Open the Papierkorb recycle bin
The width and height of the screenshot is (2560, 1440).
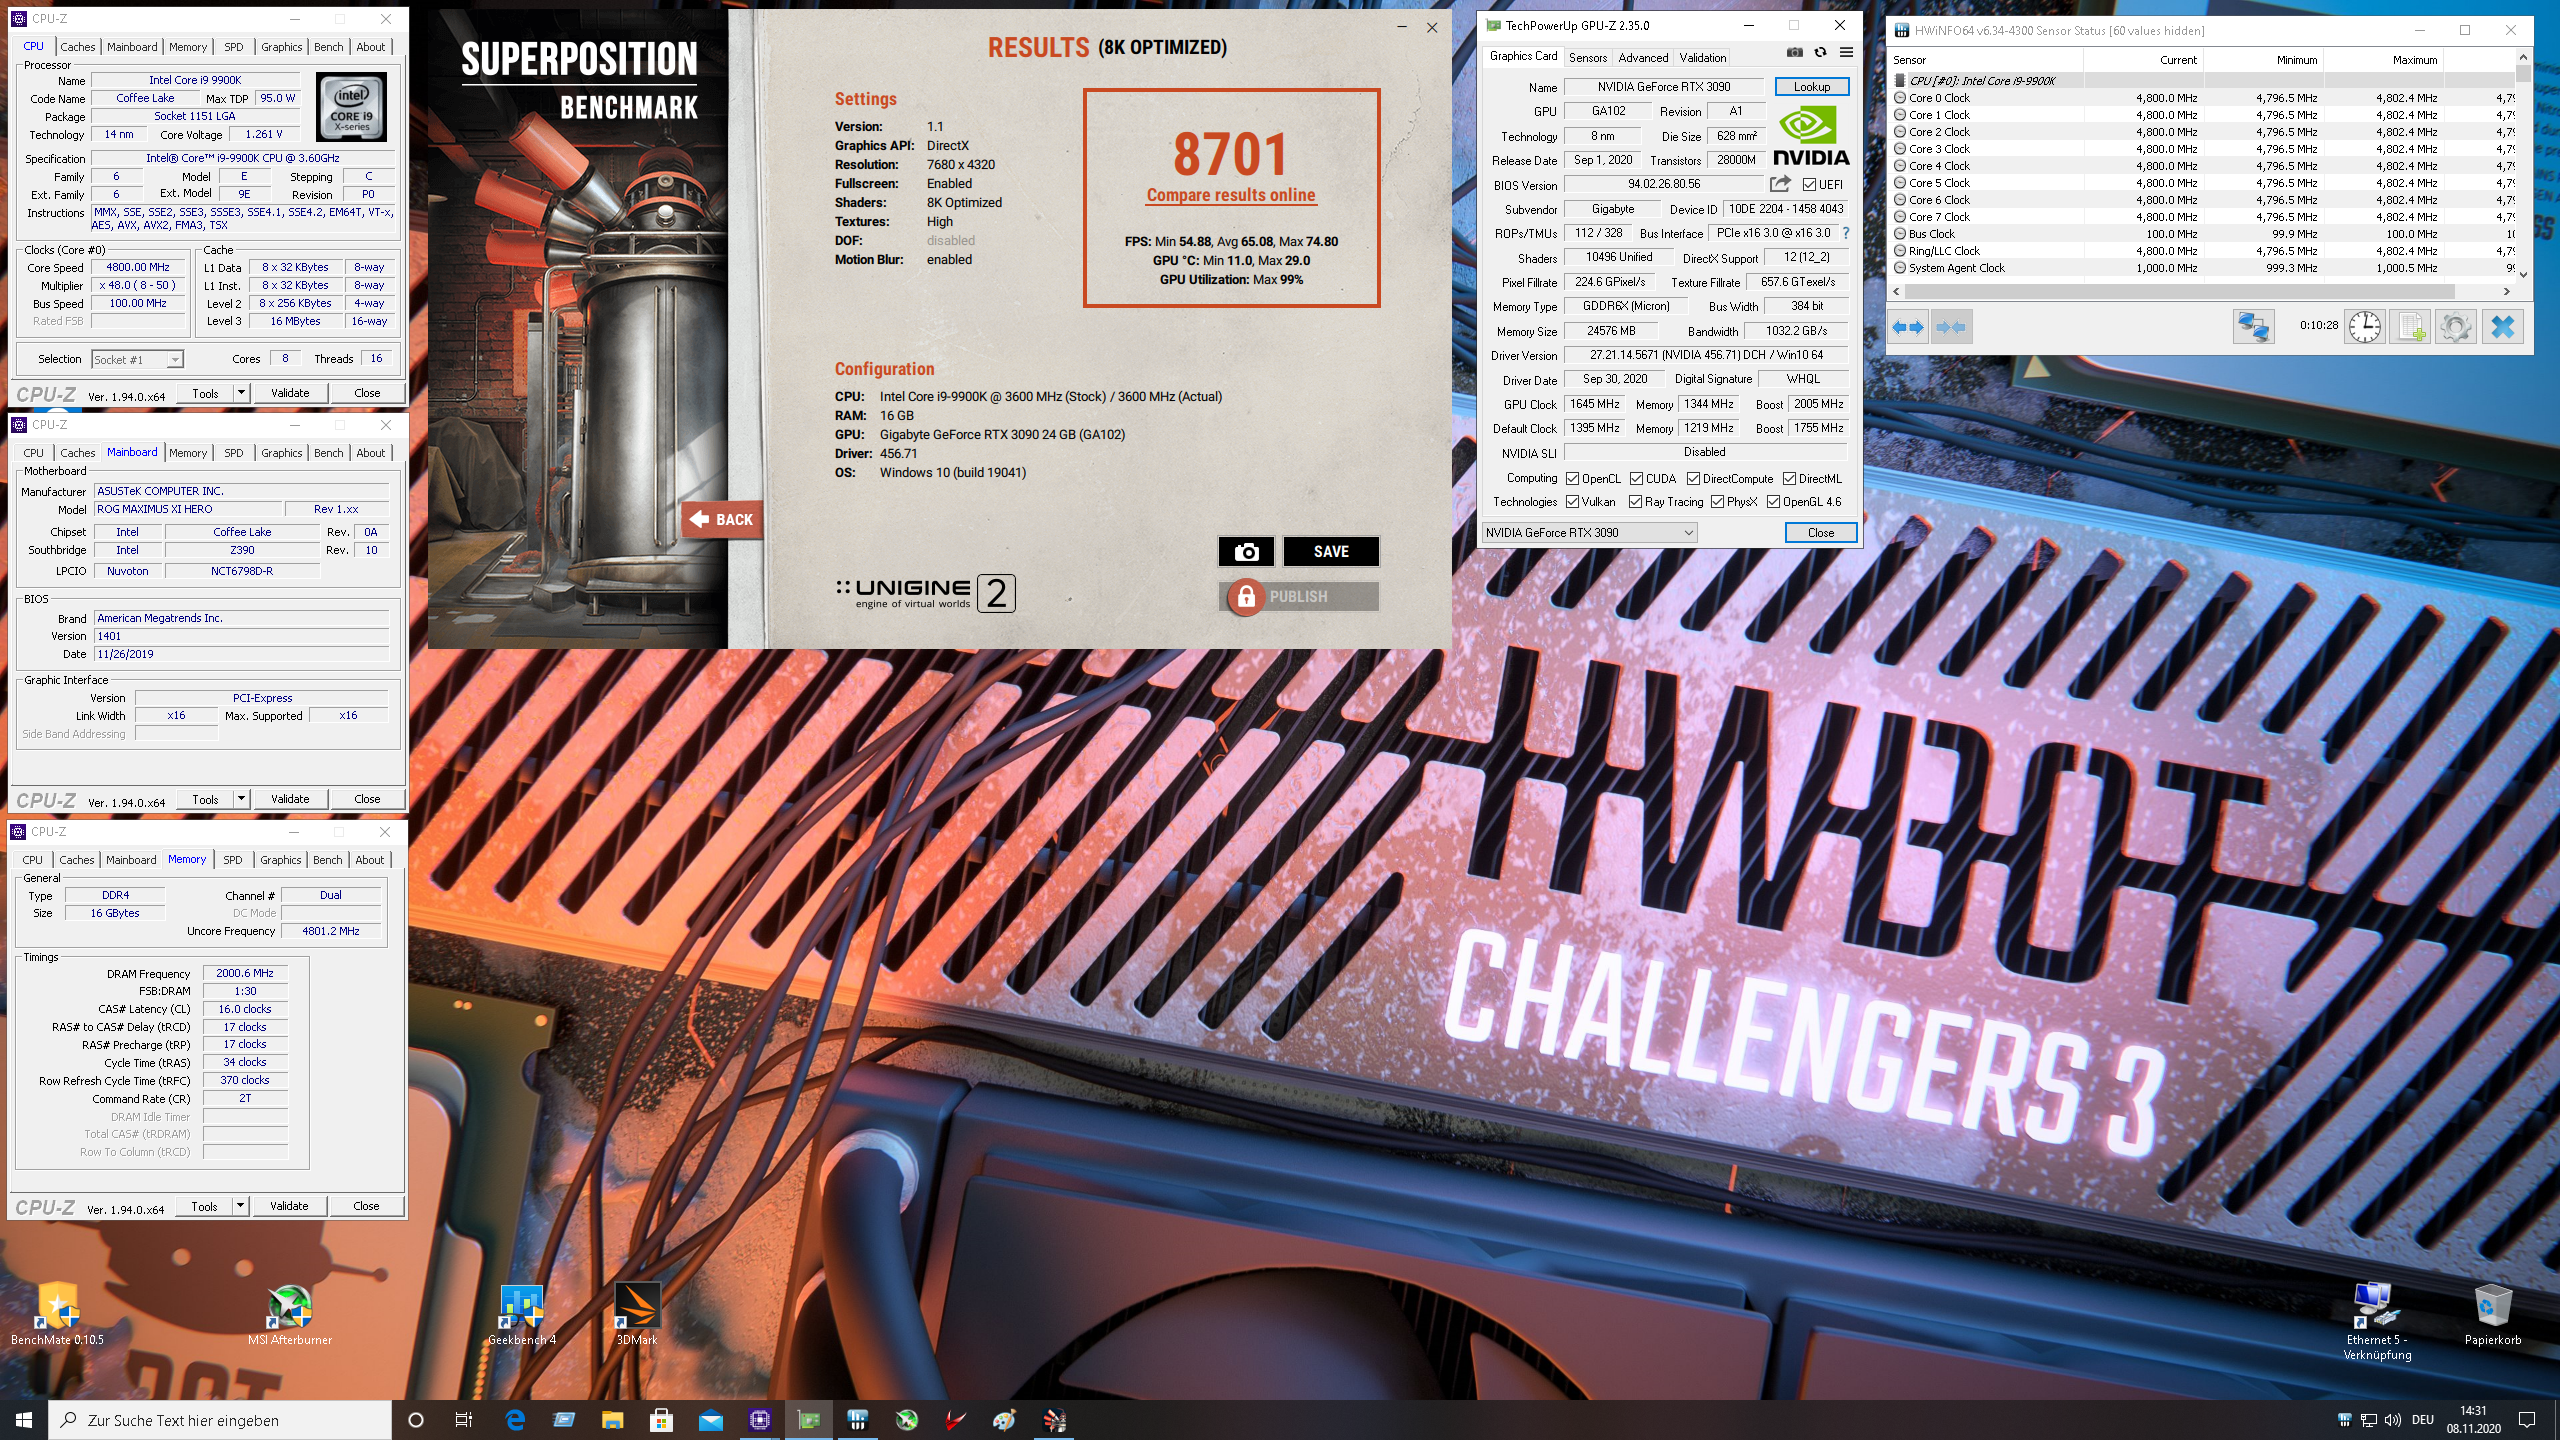pyautogui.click(x=2493, y=1313)
